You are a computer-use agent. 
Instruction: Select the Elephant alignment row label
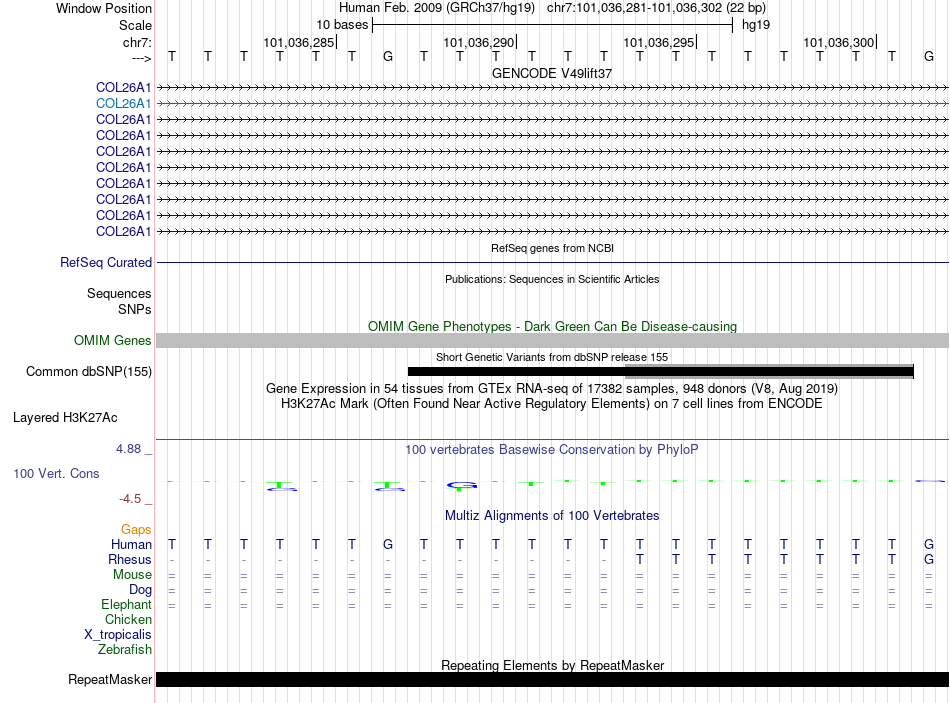click(x=126, y=604)
